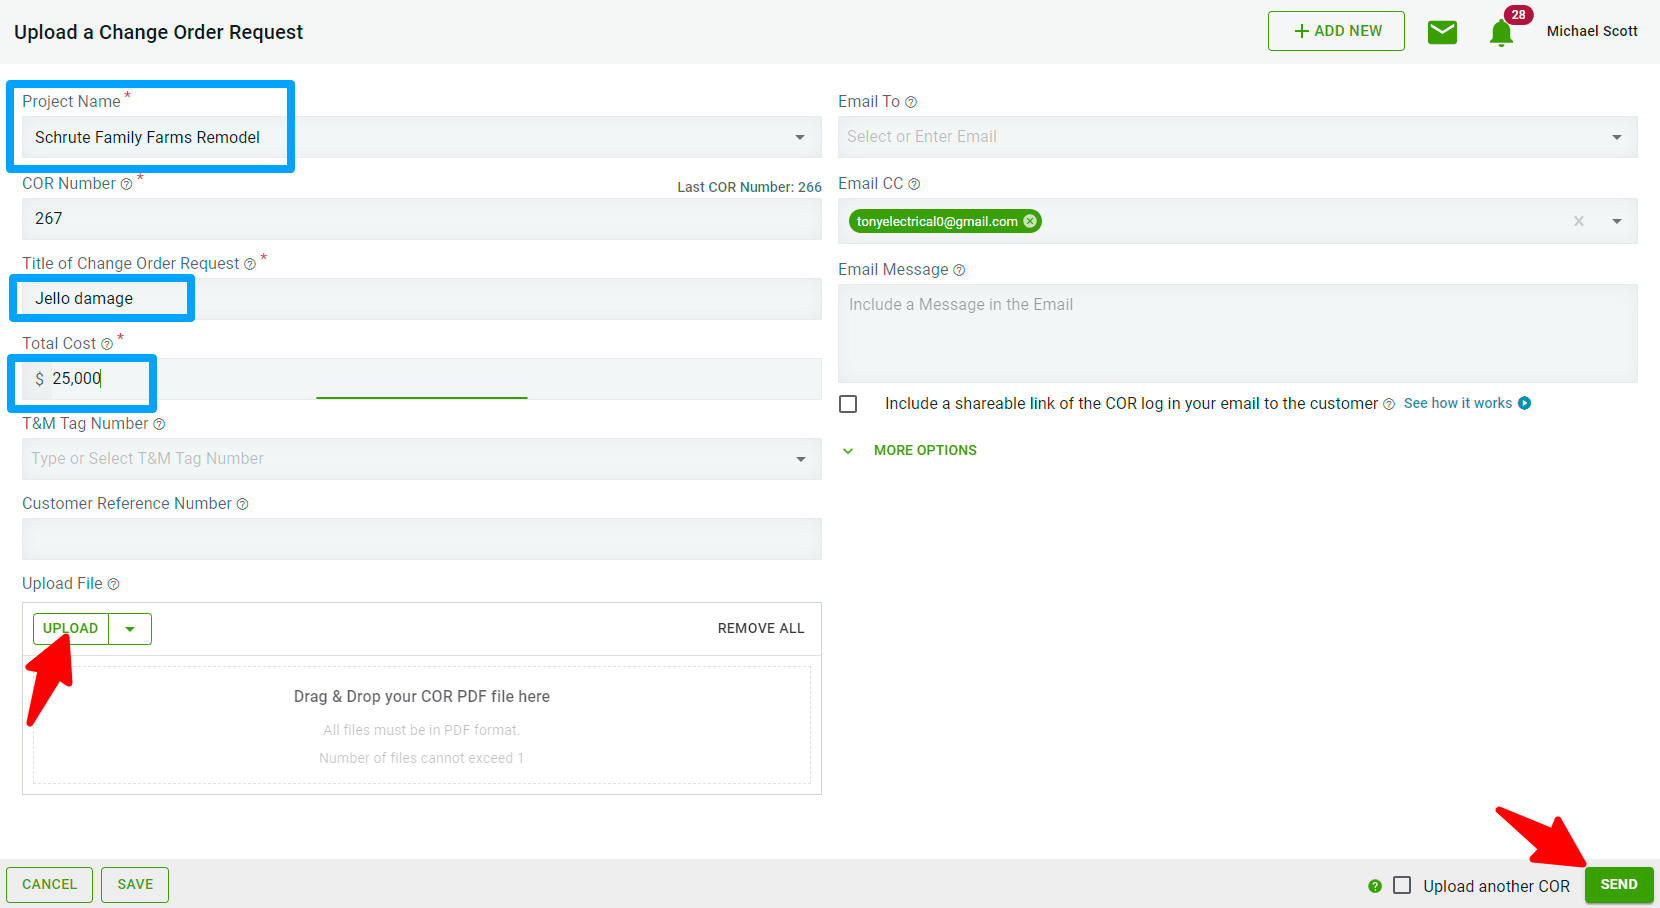Expand the T&M Tag Number dropdown

click(x=800, y=459)
